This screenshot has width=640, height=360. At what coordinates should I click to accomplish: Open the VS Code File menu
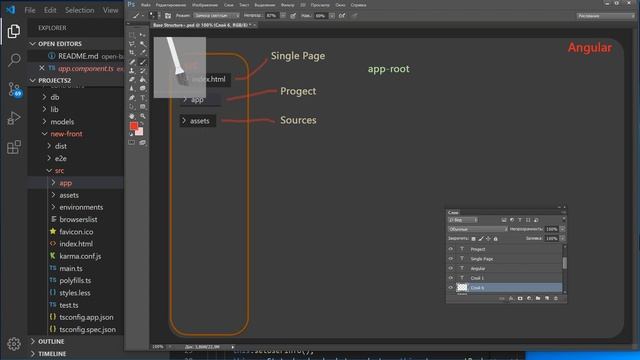click(30, 10)
